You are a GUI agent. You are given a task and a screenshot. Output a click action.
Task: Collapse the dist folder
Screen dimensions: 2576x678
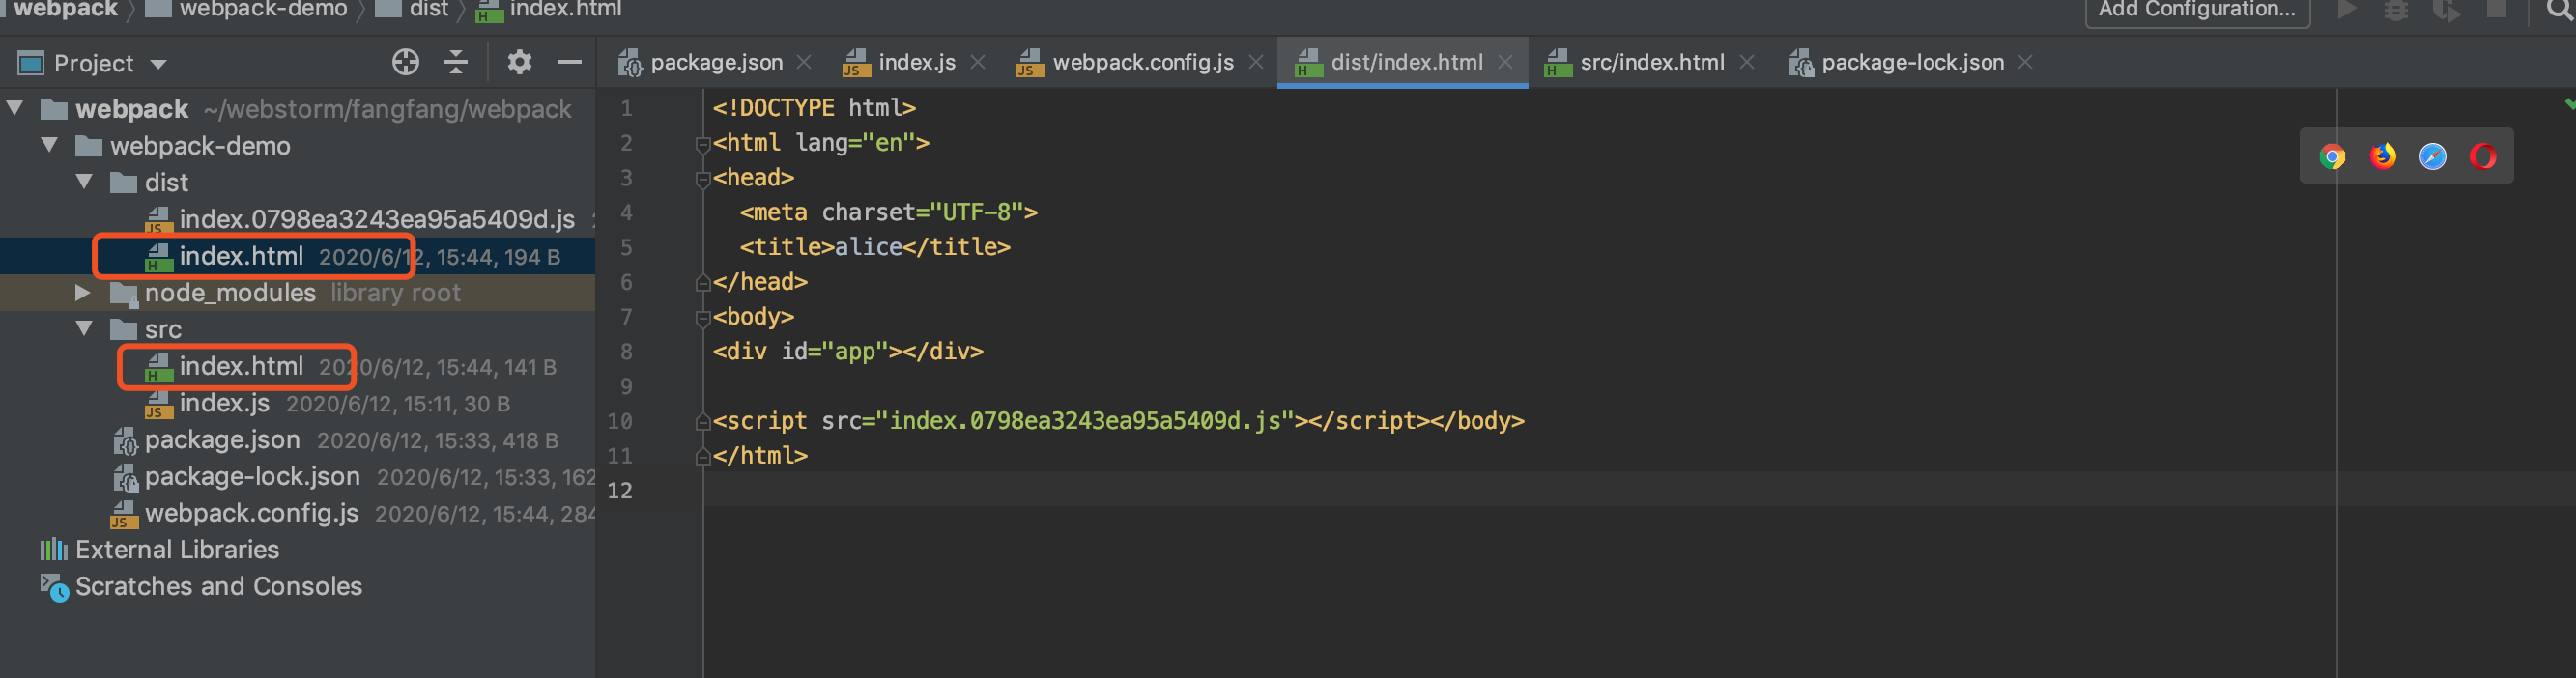click(x=85, y=182)
